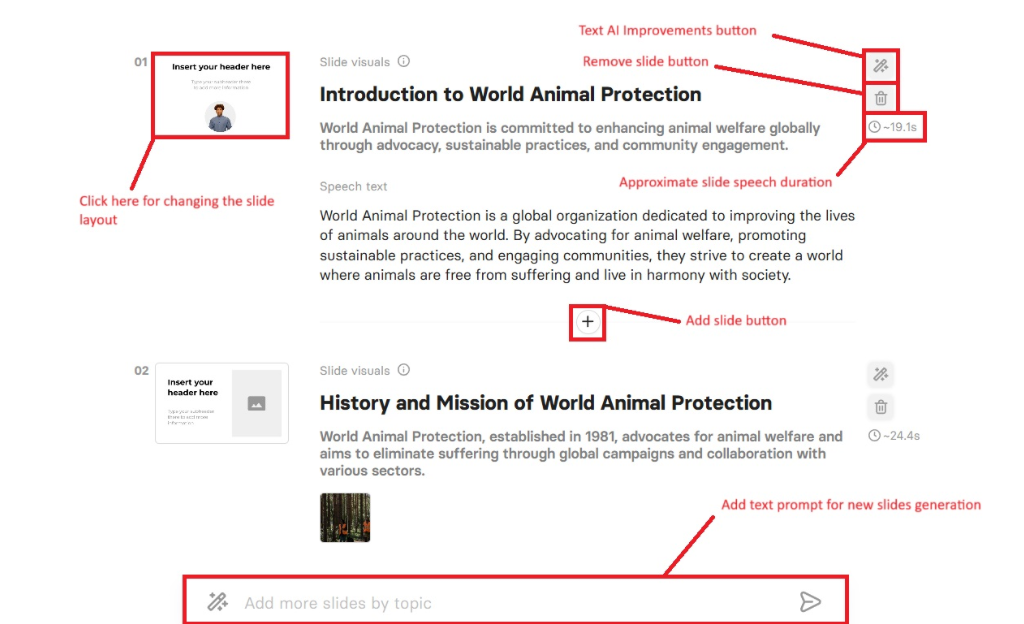Click Slide visuals label on slide 01
Viewport: 1024px width, 624px height.
pyautogui.click(x=355, y=62)
